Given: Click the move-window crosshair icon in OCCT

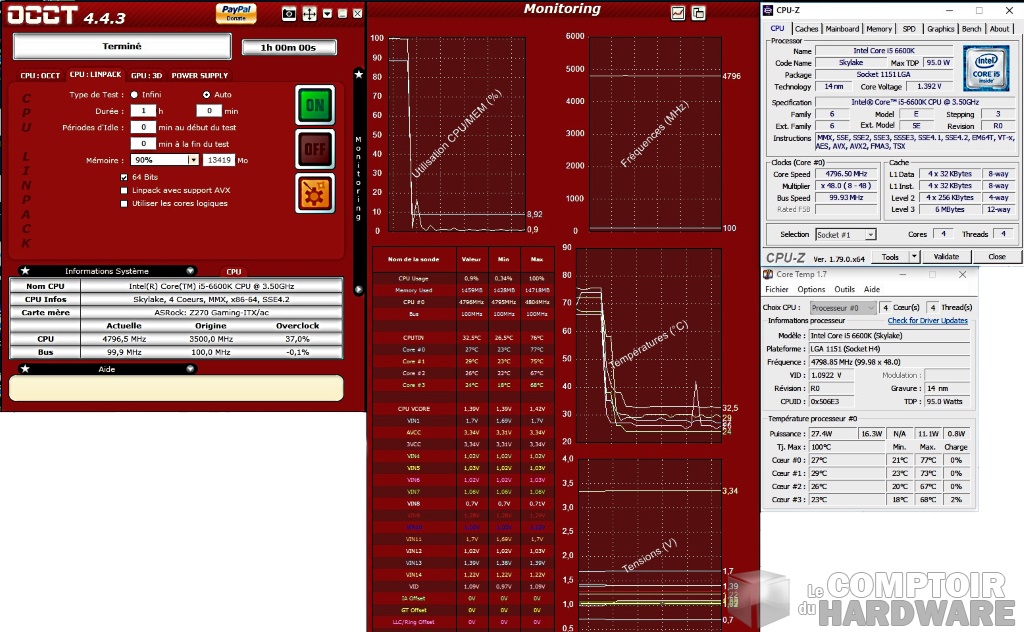Looking at the screenshot, I should point(310,13).
